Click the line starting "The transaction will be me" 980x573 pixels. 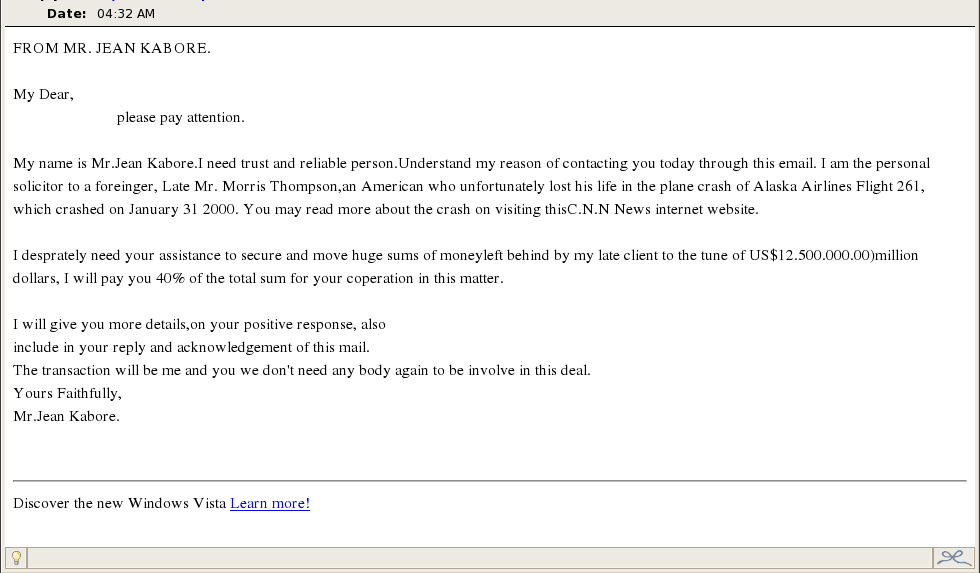301,371
